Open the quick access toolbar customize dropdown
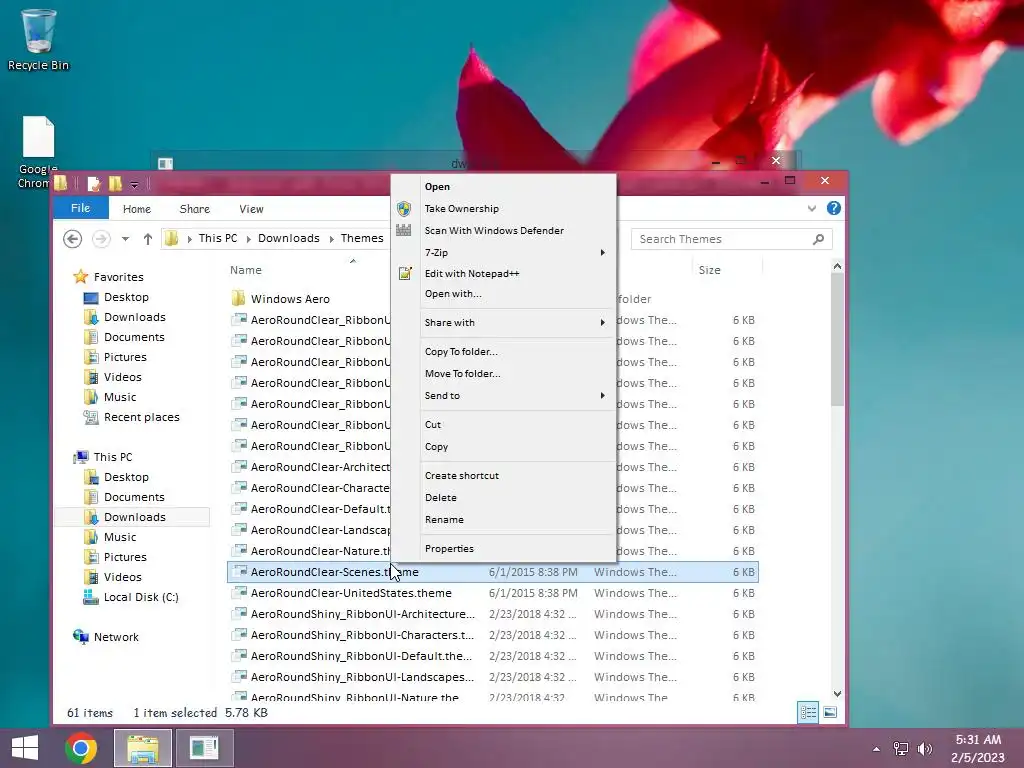 134,185
